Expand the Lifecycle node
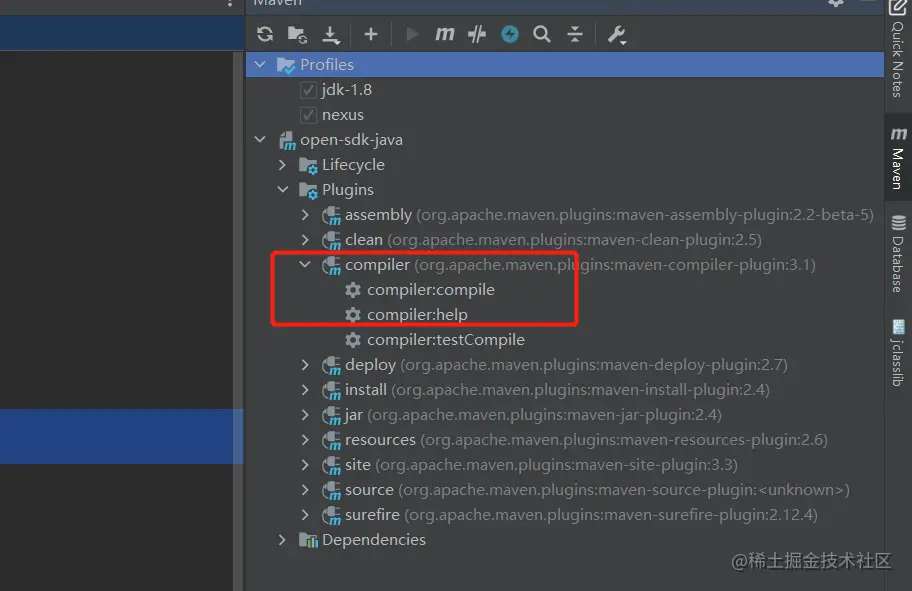The width and height of the screenshot is (912, 591). click(x=283, y=165)
